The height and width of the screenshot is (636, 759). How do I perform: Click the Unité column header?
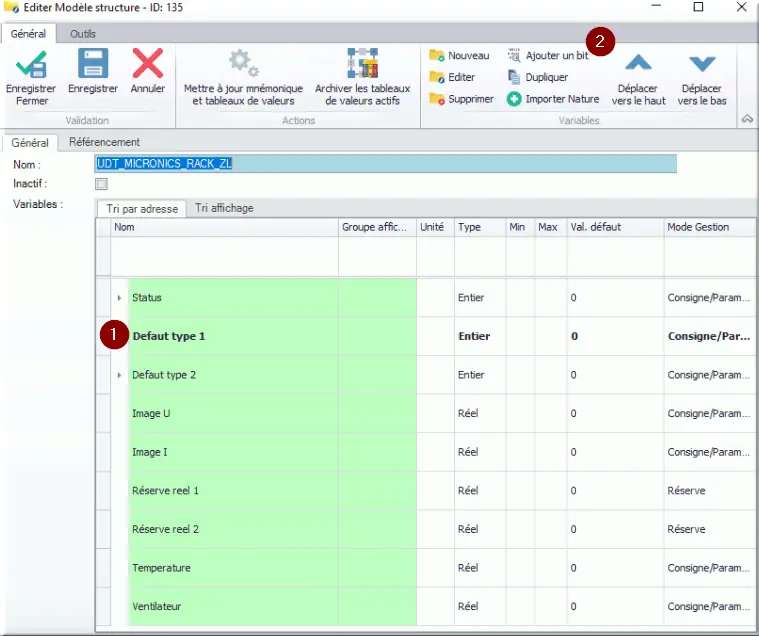[x=435, y=227]
